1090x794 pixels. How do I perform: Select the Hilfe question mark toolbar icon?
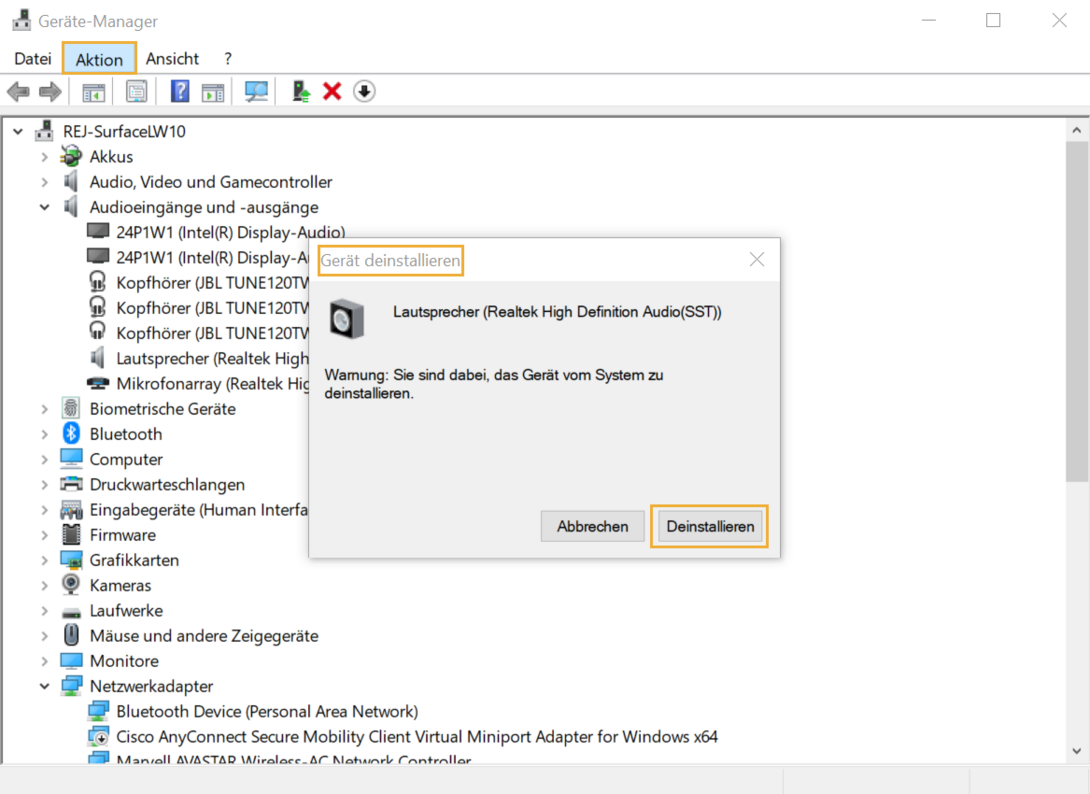pyautogui.click(x=178, y=91)
